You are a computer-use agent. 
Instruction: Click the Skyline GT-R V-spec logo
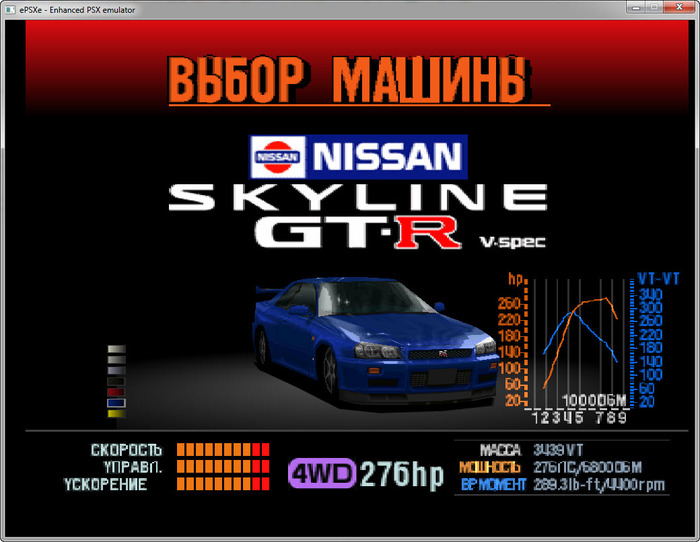point(358,214)
